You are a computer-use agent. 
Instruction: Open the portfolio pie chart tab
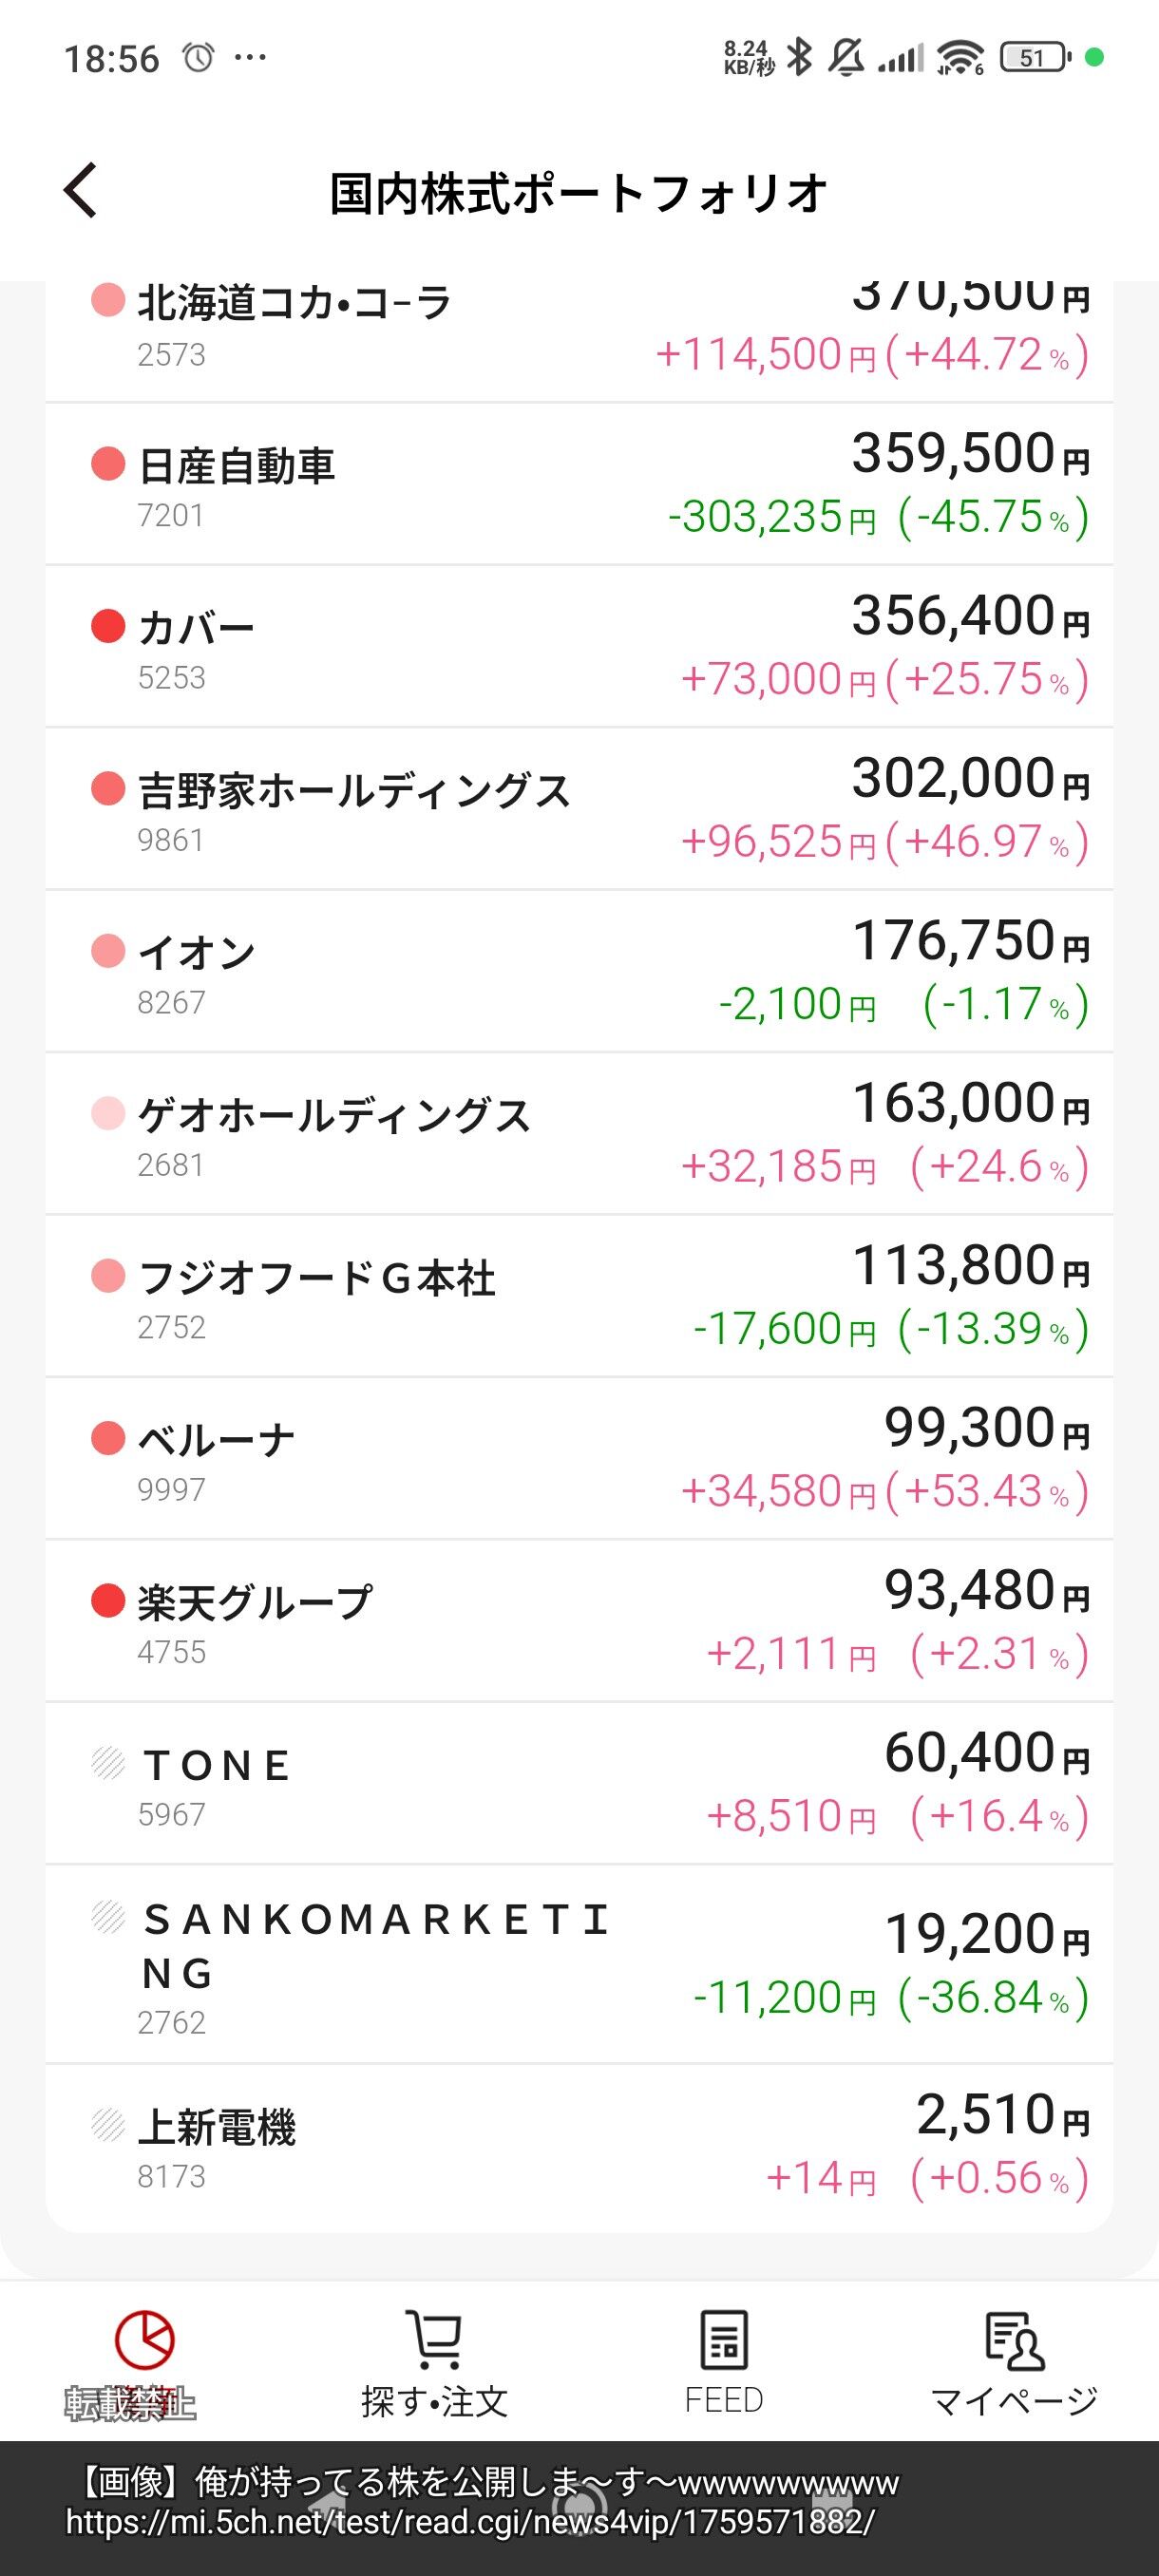[145, 2340]
